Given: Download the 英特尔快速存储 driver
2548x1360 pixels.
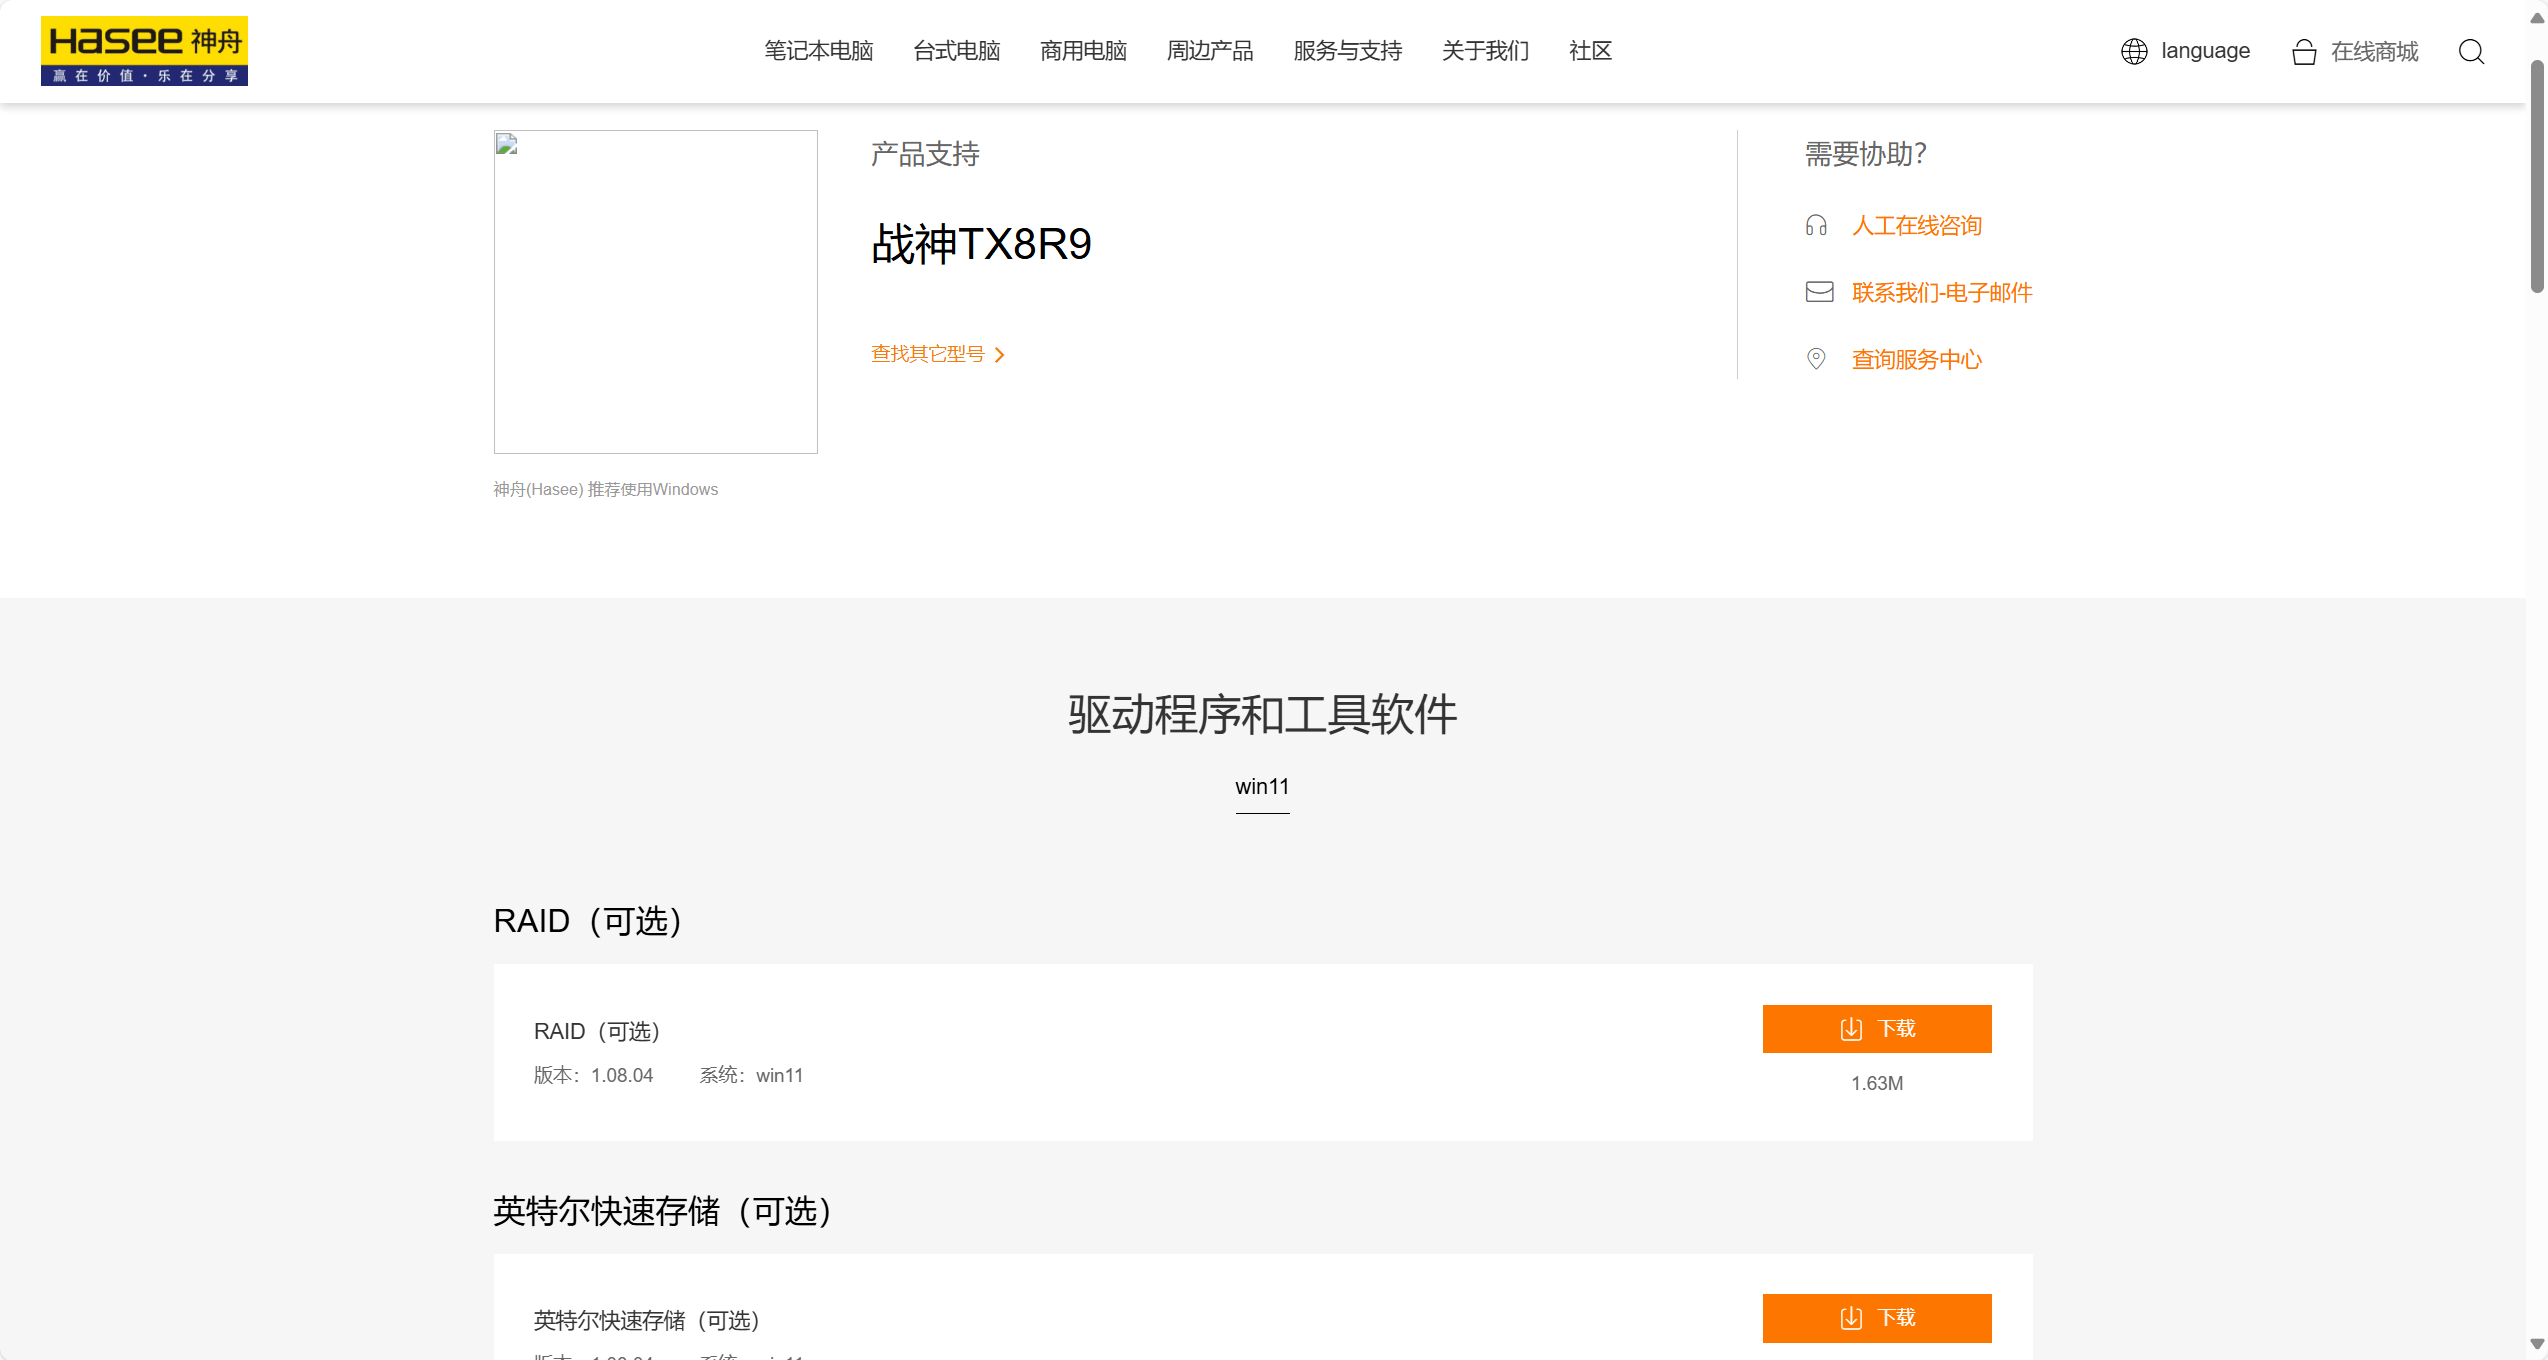Looking at the screenshot, I should [1876, 1318].
